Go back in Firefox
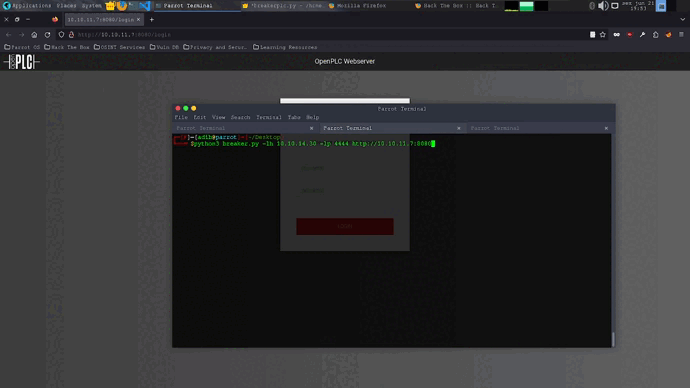This screenshot has width=690, height=388. (x=9, y=34)
